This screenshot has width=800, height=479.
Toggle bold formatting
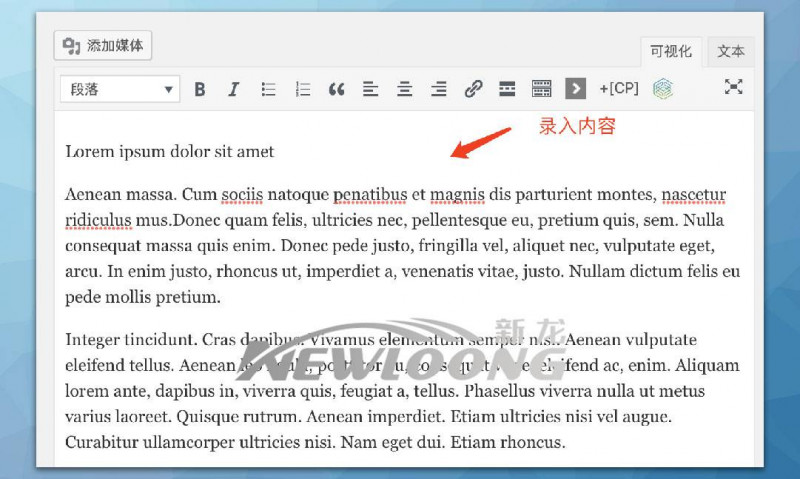click(x=200, y=89)
